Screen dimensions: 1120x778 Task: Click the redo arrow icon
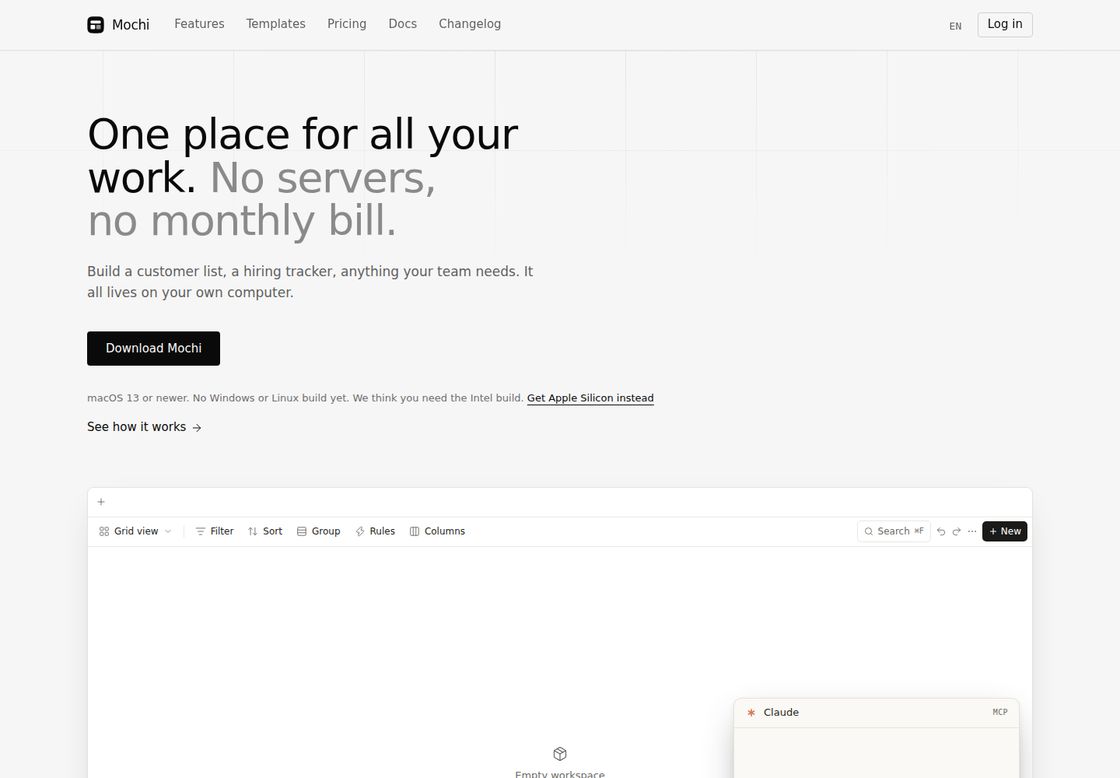pyautogui.click(x=956, y=532)
